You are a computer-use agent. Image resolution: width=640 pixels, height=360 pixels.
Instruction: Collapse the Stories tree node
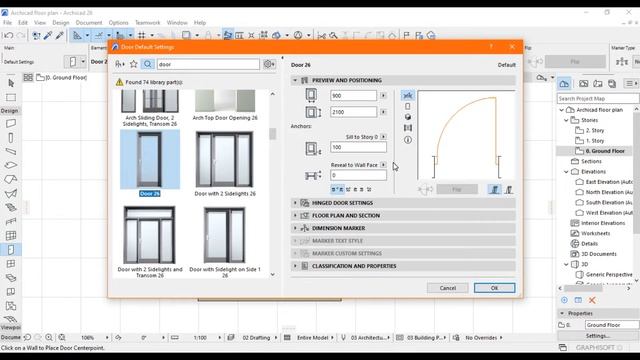567,120
